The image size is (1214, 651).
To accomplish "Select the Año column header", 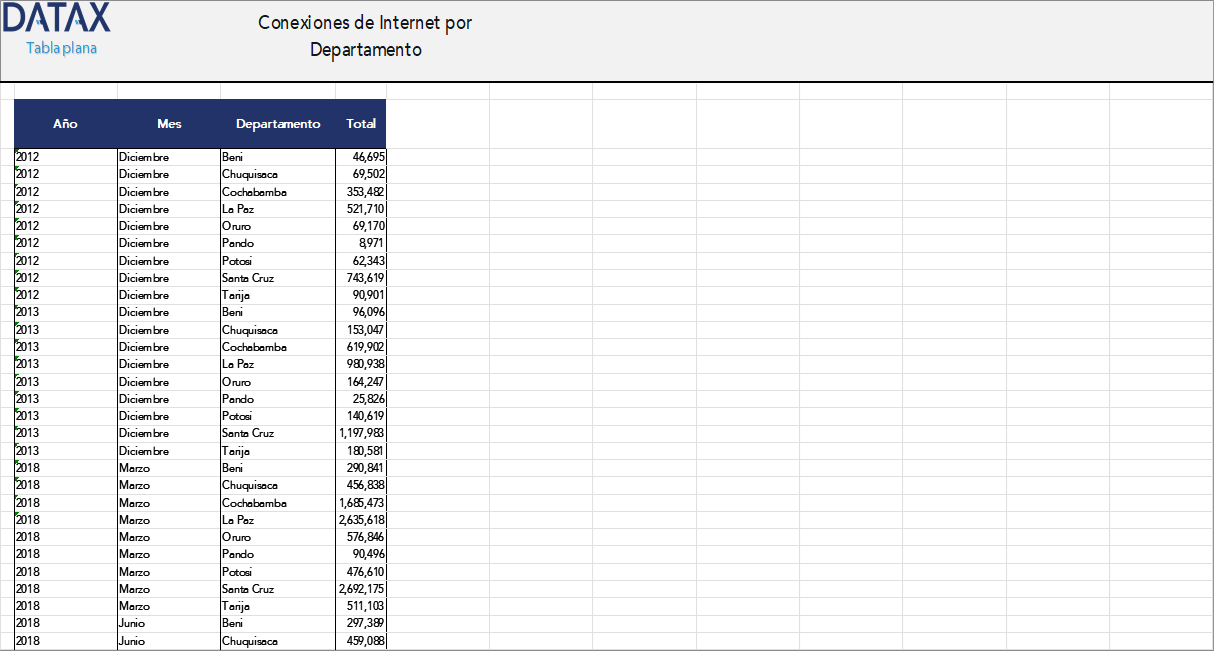I will point(64,124).
